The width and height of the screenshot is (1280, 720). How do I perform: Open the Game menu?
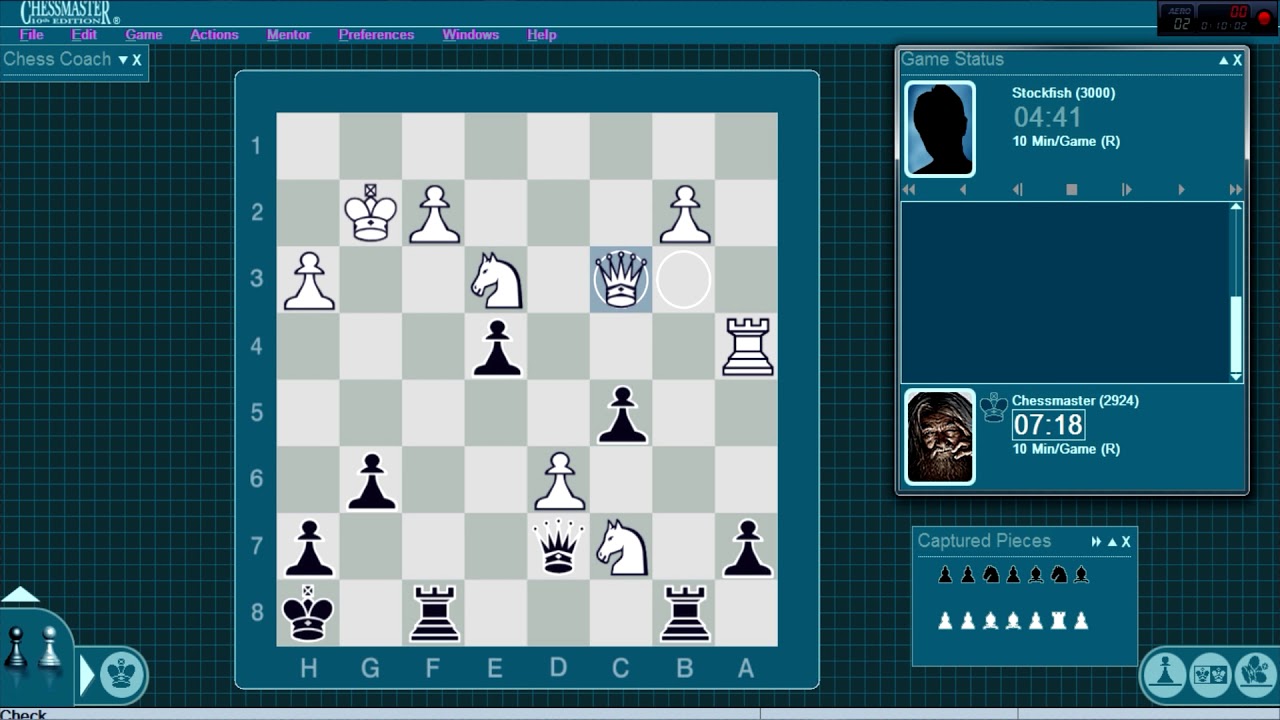[144, 34]
